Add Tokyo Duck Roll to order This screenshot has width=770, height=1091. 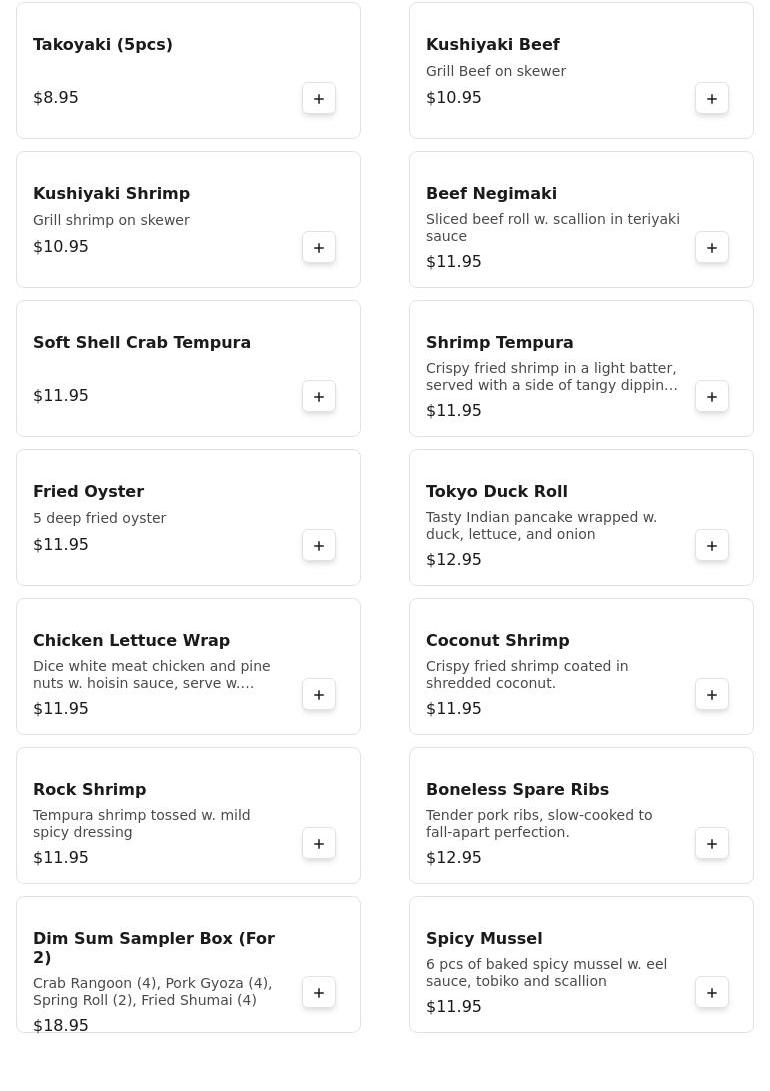coord(712,546)
